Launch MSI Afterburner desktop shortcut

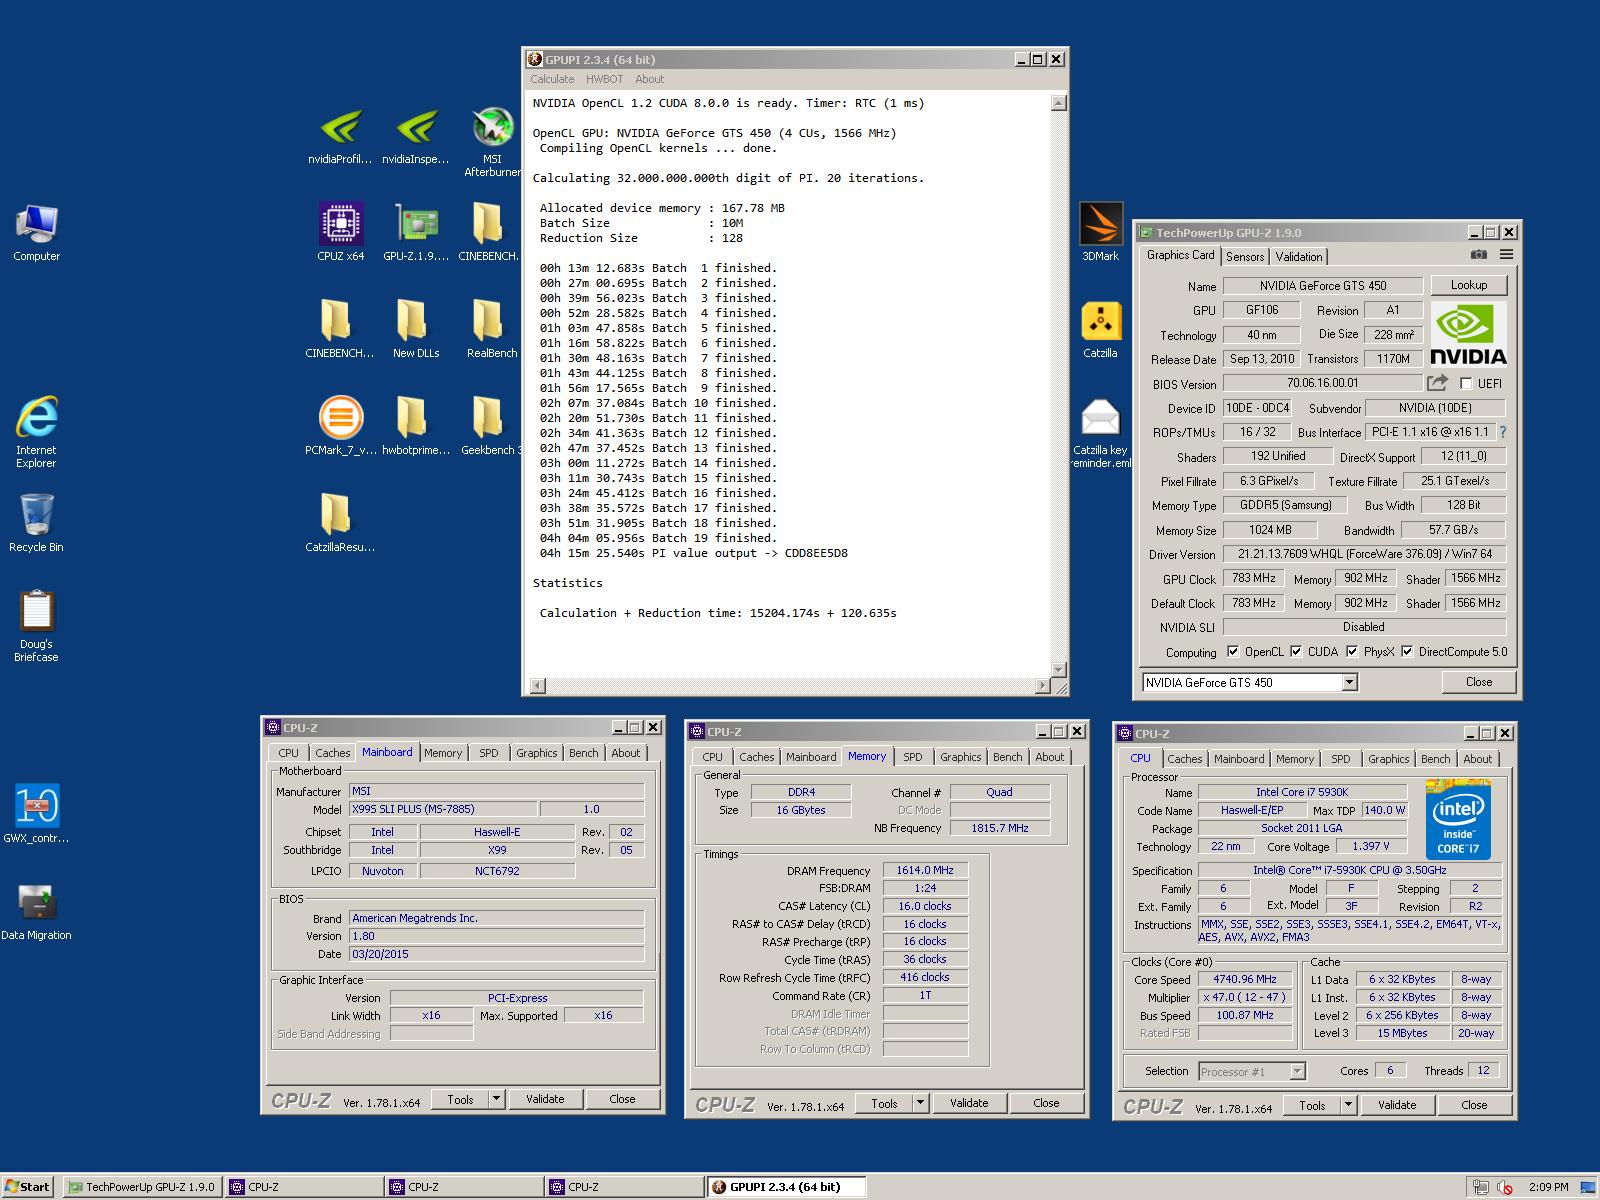492,142
